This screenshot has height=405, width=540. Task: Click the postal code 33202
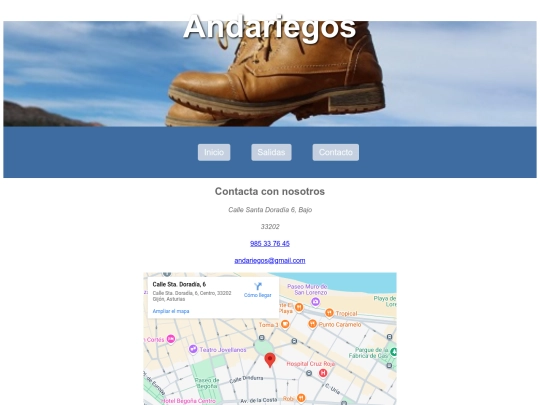tap(270, 227)
